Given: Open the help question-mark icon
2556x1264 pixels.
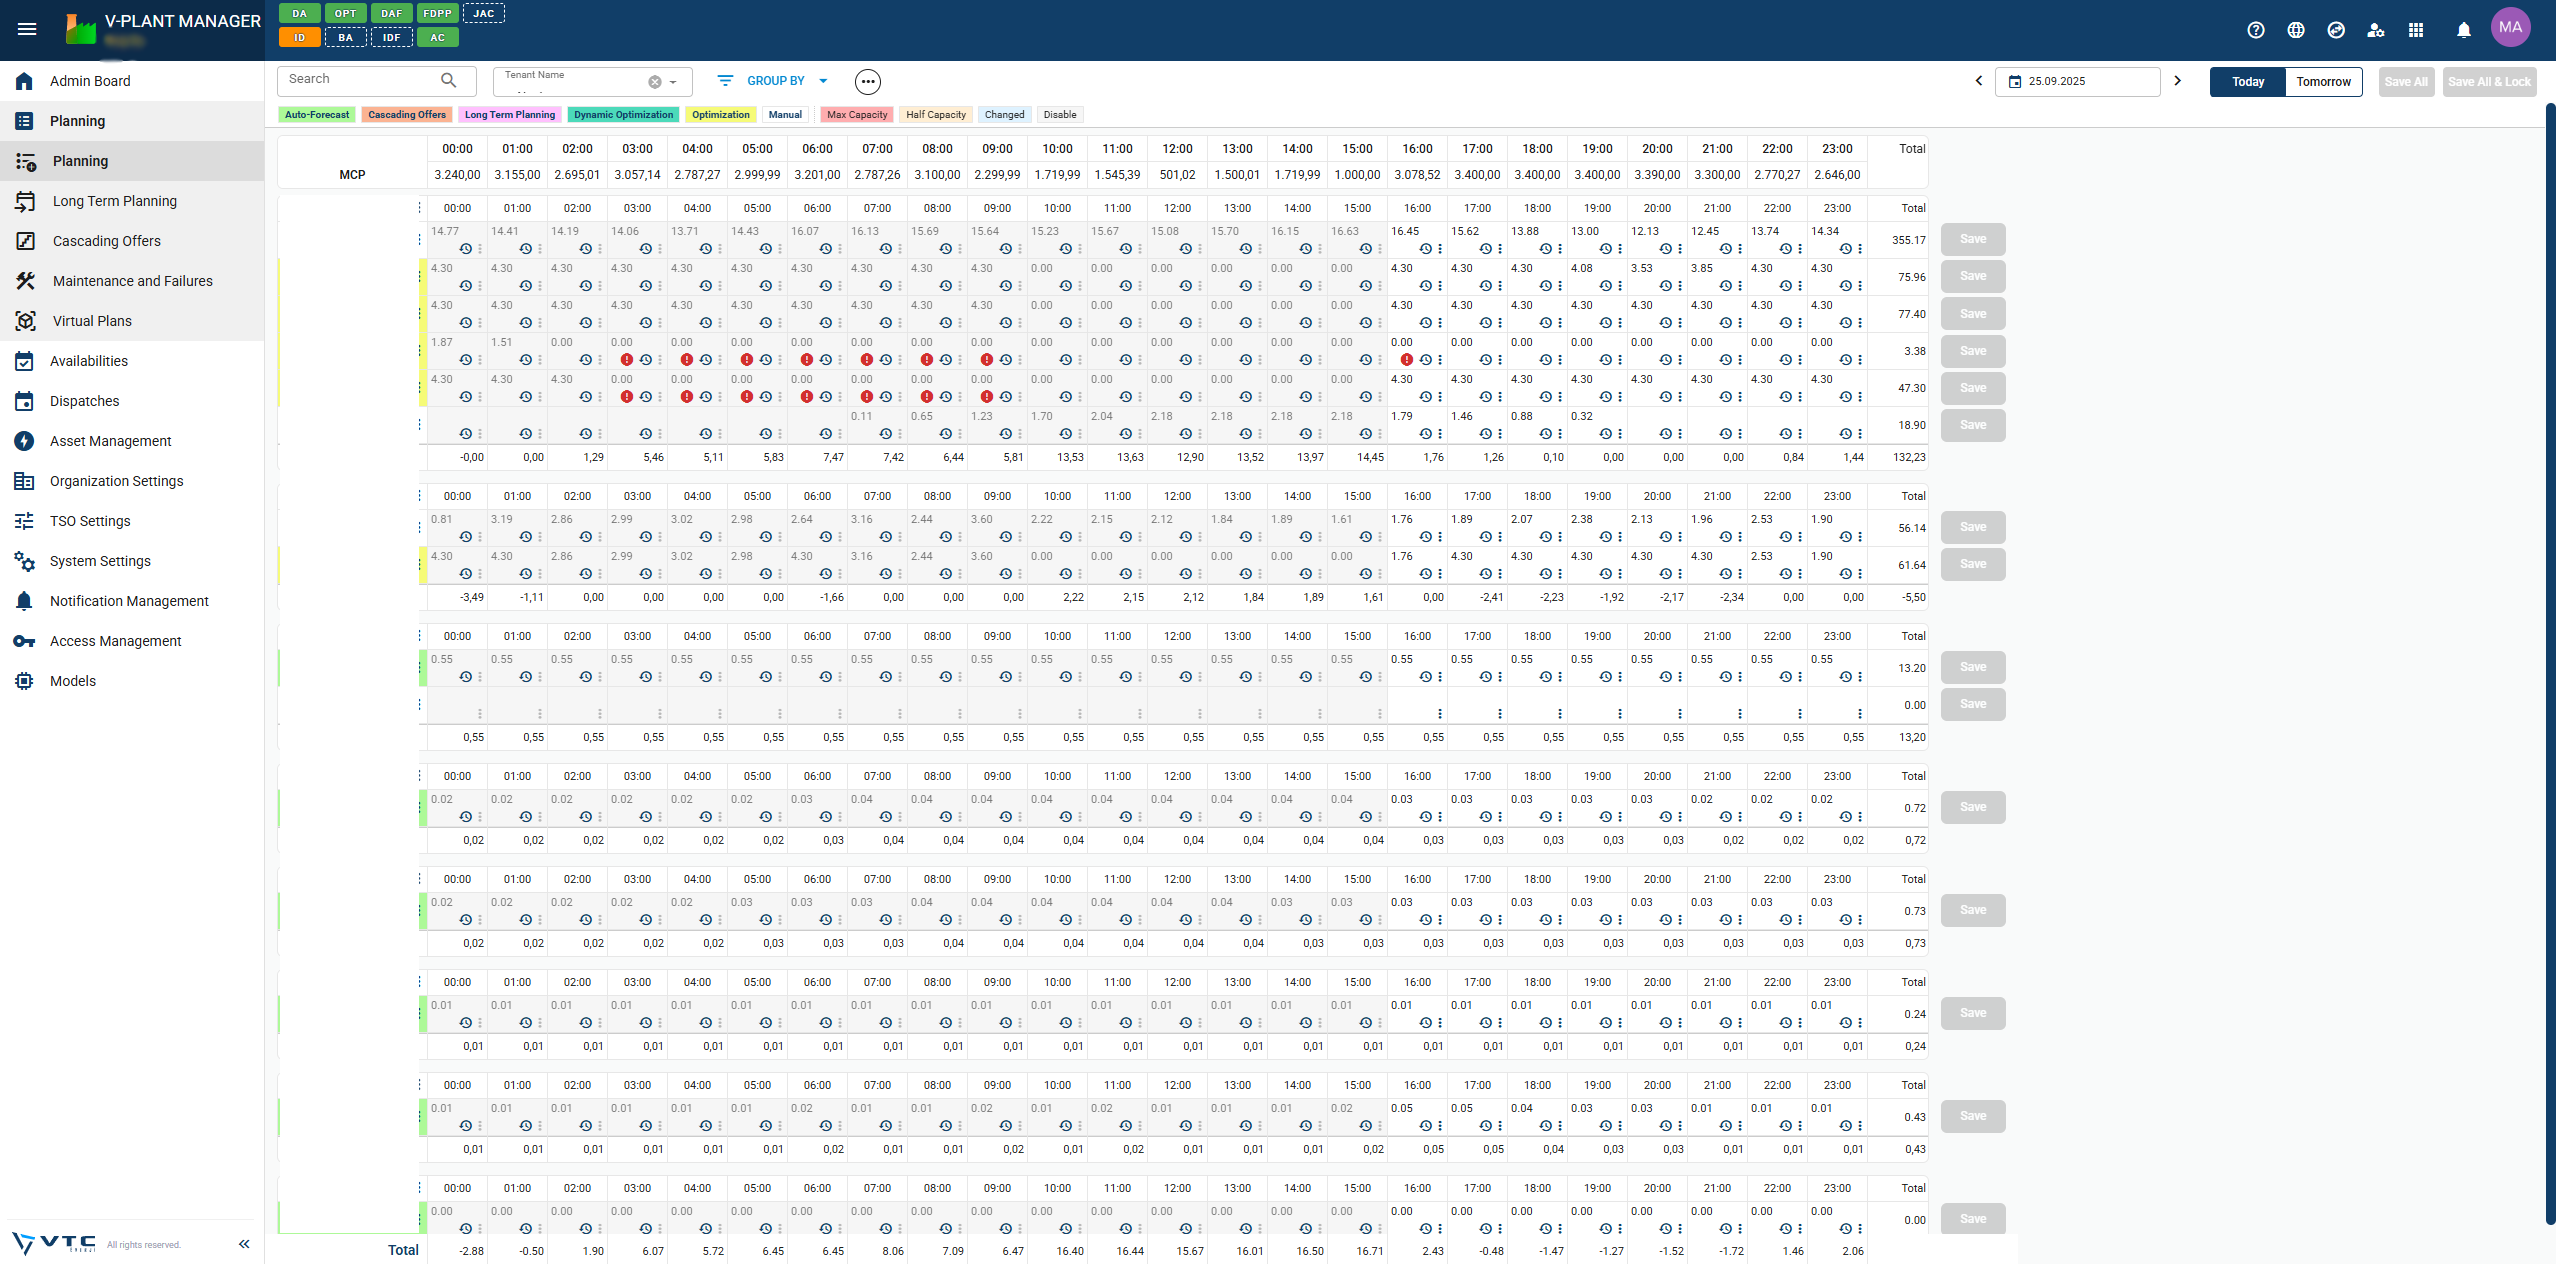Looking at the screenshot, I should (x=2255, y=30).
